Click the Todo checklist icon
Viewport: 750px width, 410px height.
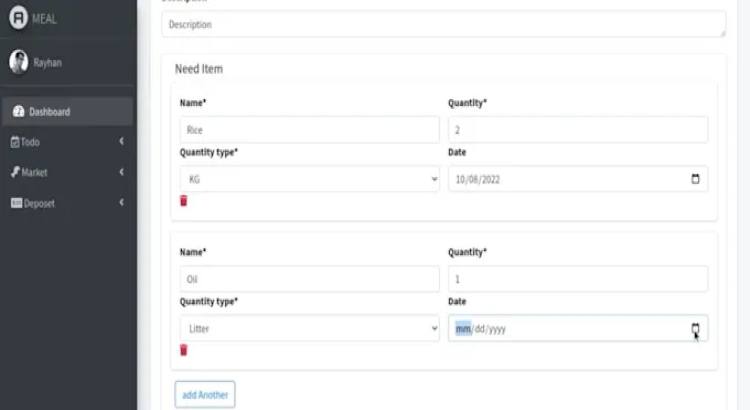click(15, 142)
